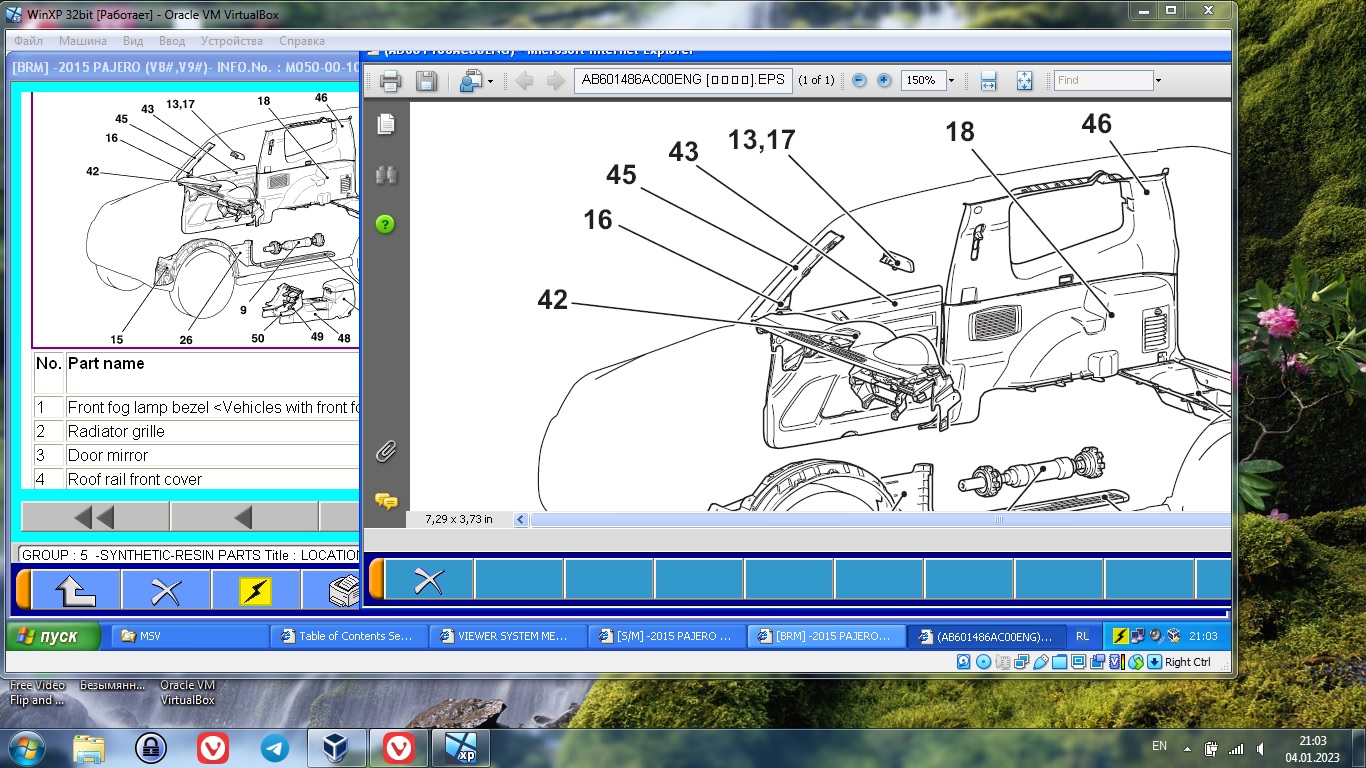Viewport: 1366px width, 768px height.
Task: Switch to Table of Contents taskbar window
Action: coord(348,636)
